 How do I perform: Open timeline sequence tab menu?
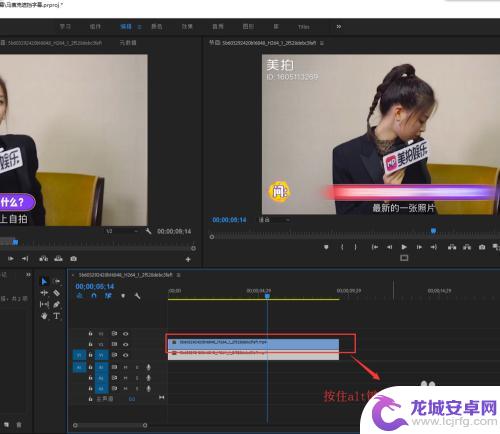pyautogui.click(x=179, y=275)
